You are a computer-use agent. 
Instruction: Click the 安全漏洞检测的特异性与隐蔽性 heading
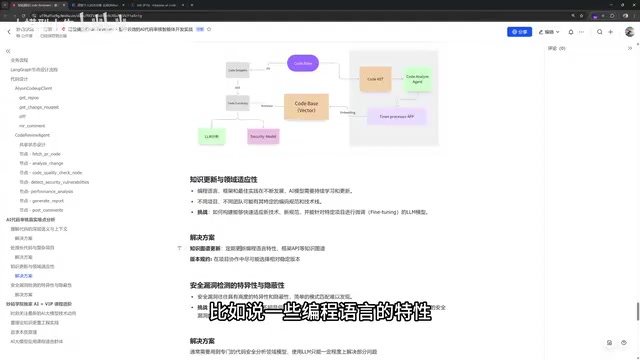[x=237, y=286]
